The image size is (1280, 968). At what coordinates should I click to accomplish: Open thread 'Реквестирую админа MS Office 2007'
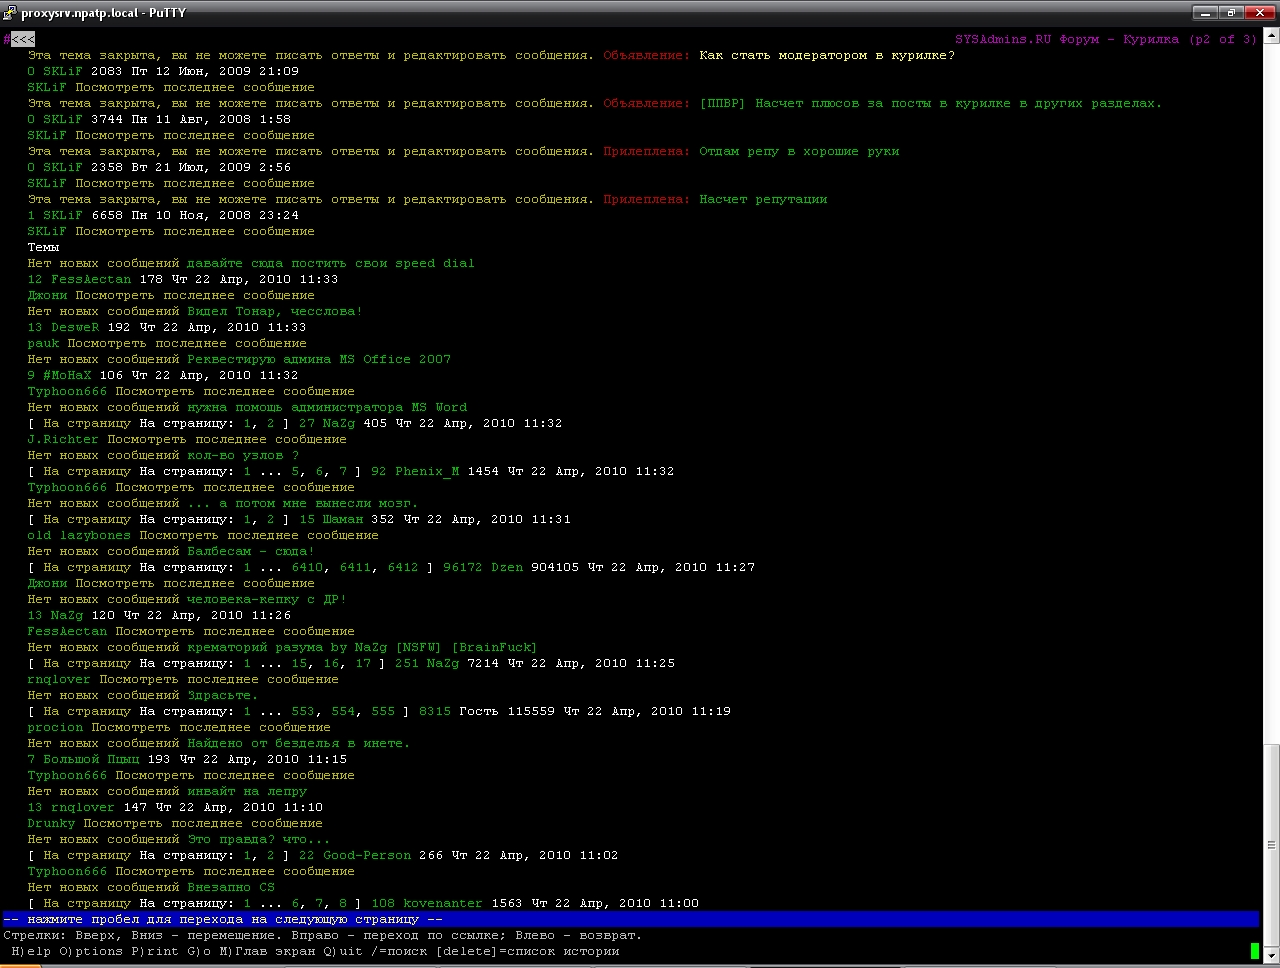click(x=319, y=359)
